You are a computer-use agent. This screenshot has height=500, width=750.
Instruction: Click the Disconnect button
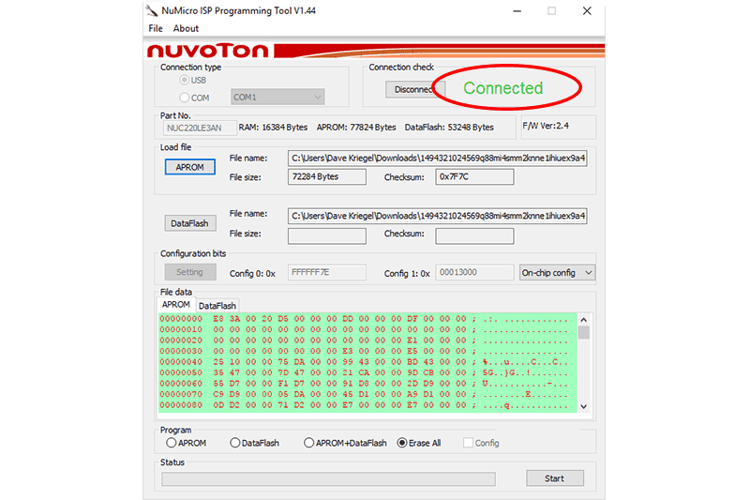415,89
